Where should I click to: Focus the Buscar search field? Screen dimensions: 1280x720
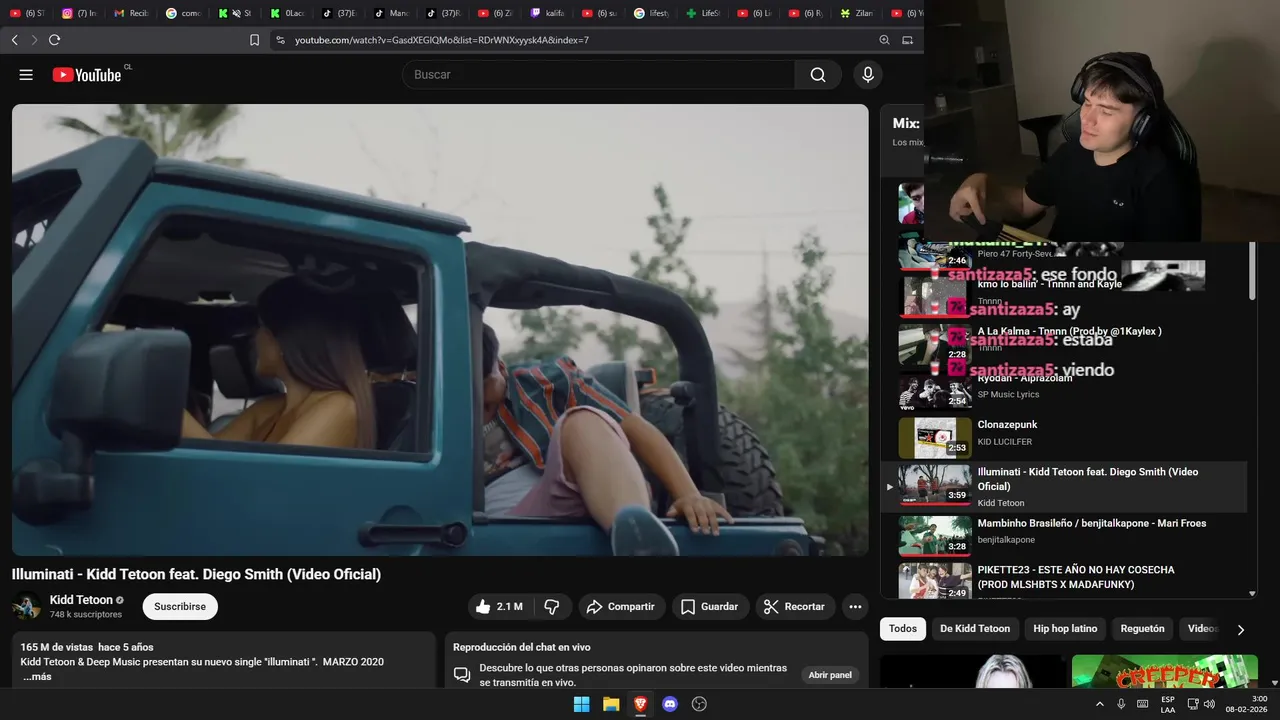tap(598, 75)
